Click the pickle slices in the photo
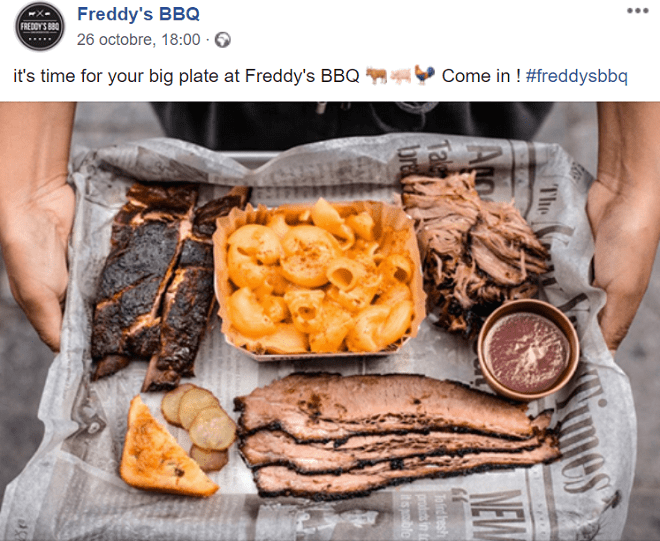The width and height of the screenshot is (660, 541). (200, 425)
